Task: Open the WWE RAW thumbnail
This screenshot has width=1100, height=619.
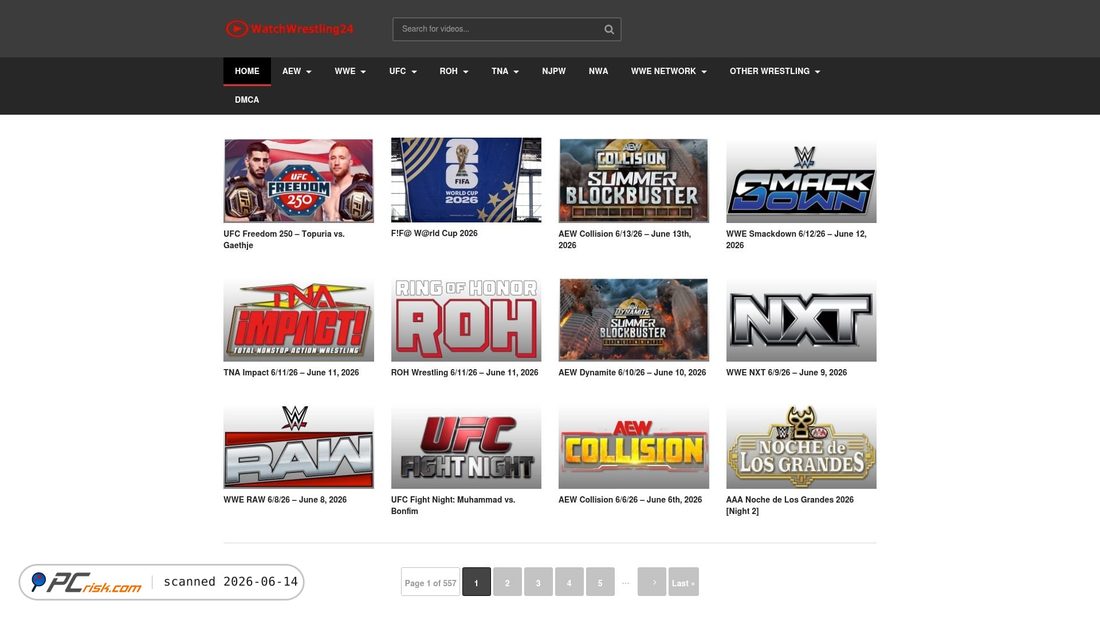Action: coord(299,446)
